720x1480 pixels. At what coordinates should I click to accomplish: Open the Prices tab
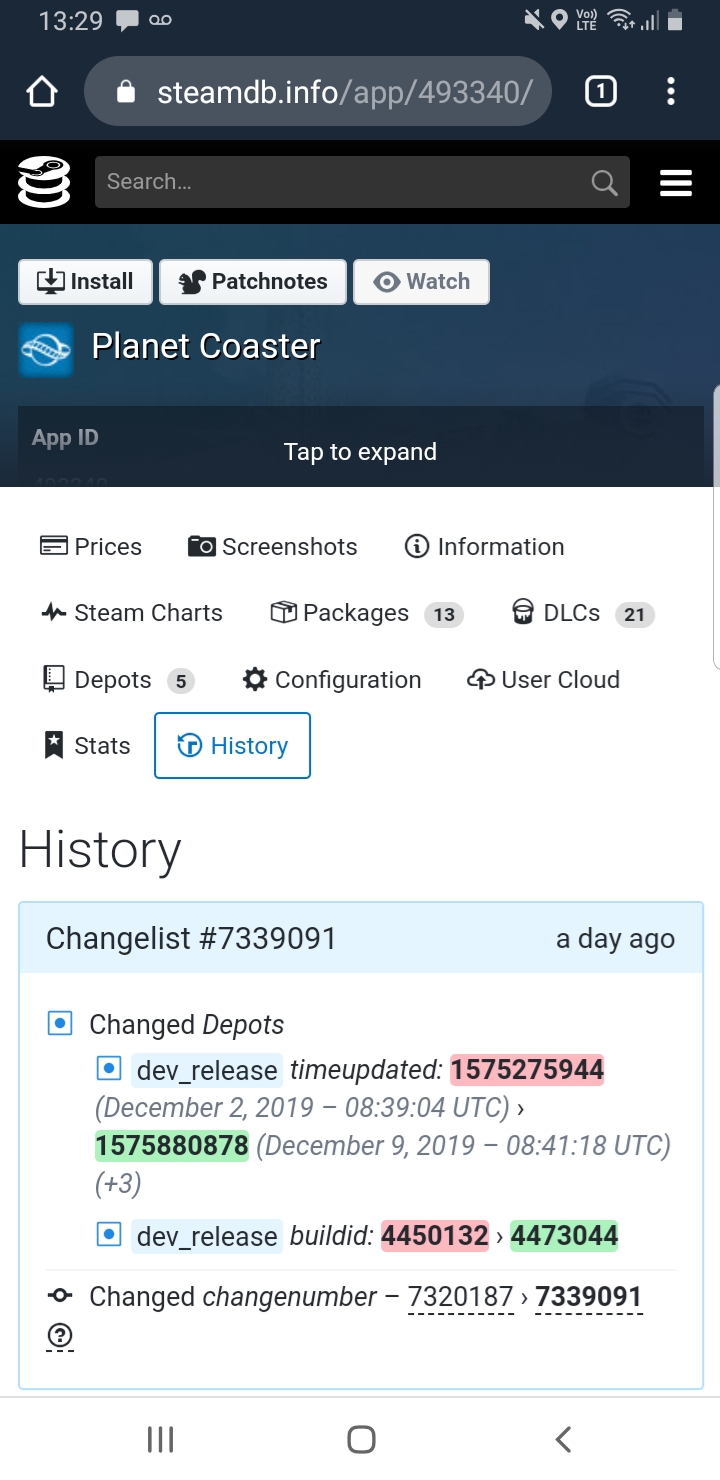91,547
